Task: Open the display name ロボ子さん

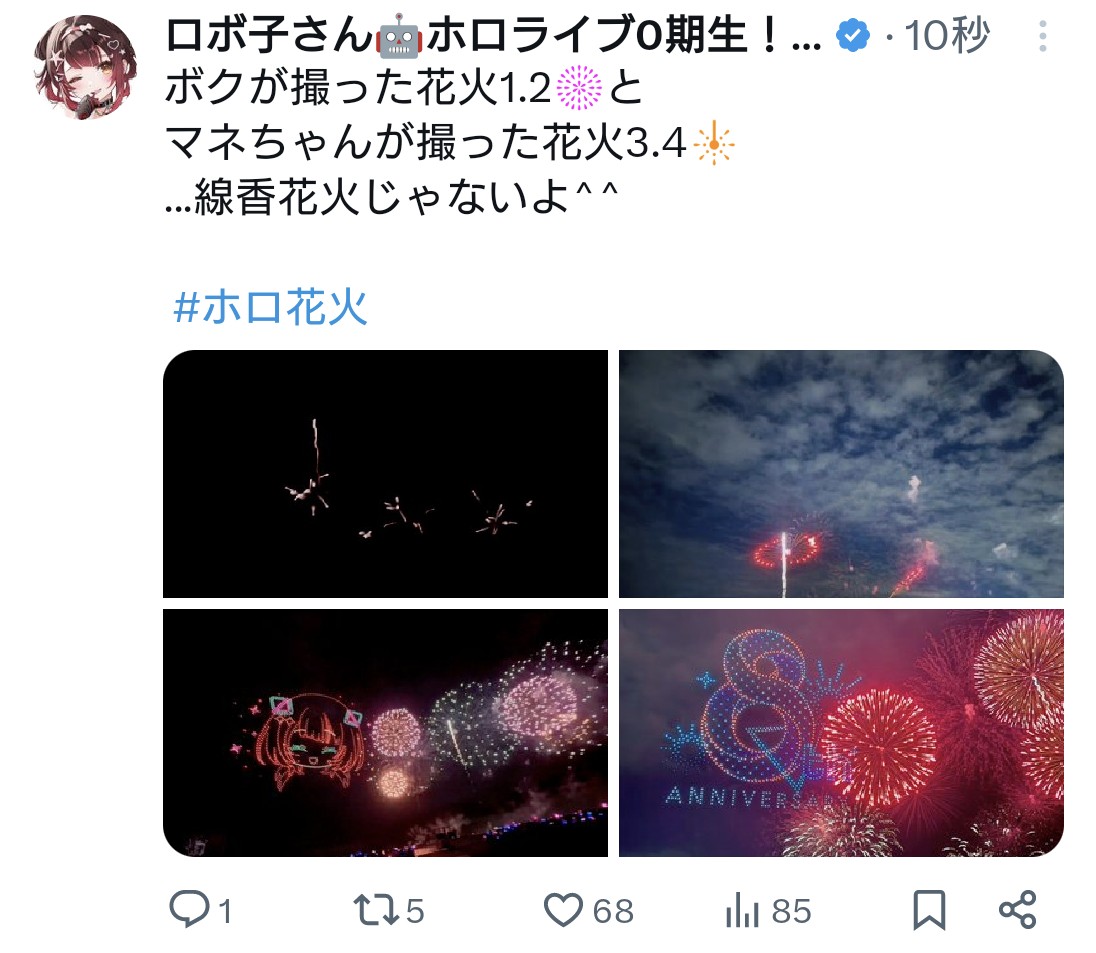Action: click(269, 35)
